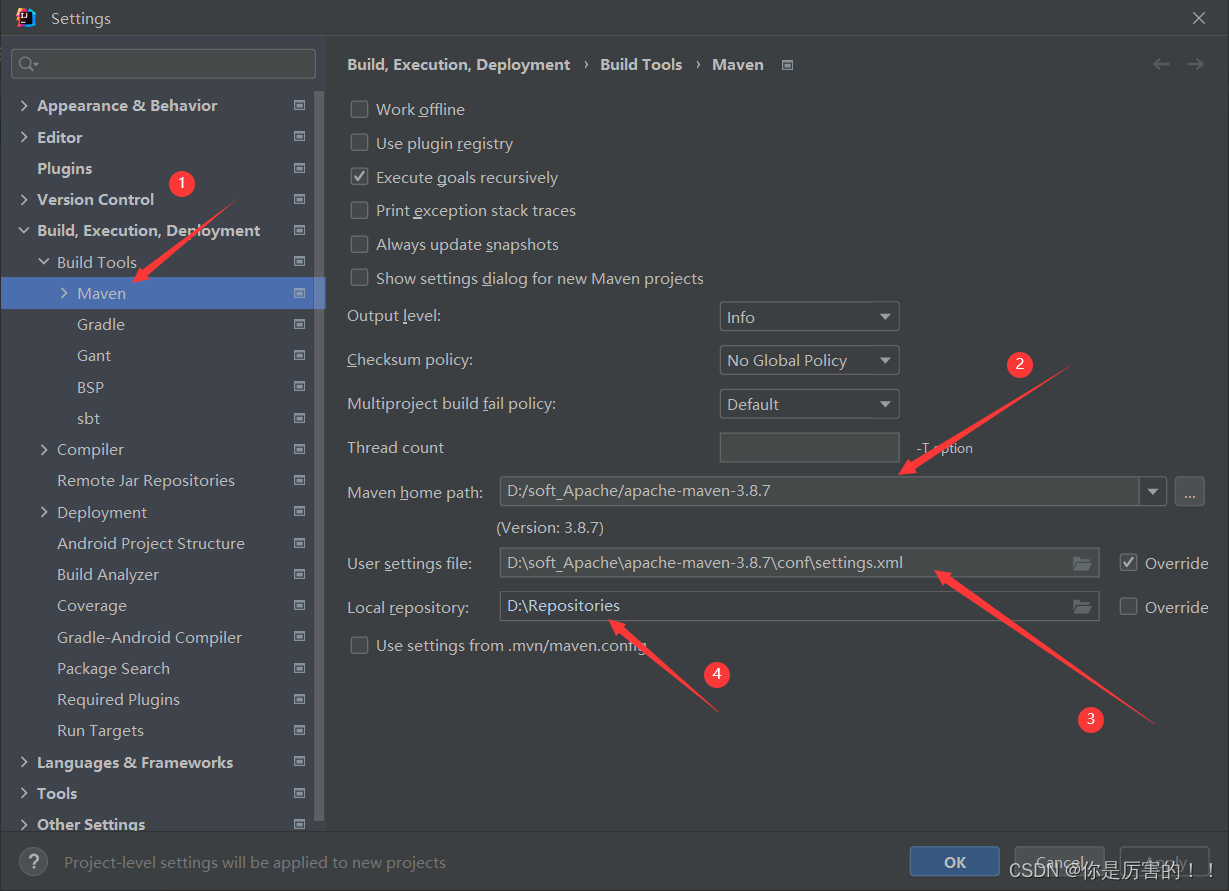
Task: Expand the Editor section
Action: click(x=24, y=137)
